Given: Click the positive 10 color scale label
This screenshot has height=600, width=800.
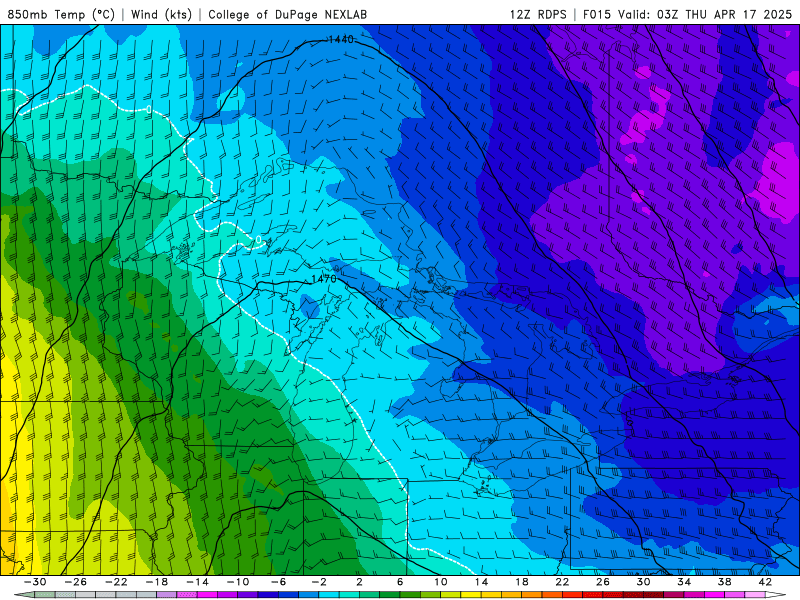Looking at the screenshot, I should point(441,582).
